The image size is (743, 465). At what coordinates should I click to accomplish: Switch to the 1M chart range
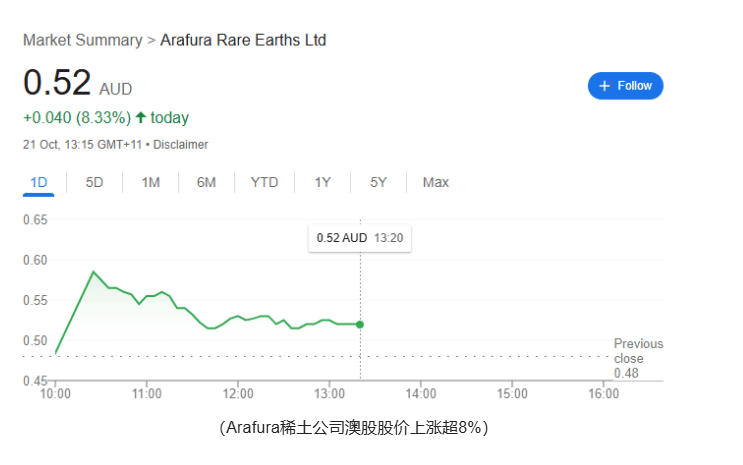[150, 182]
